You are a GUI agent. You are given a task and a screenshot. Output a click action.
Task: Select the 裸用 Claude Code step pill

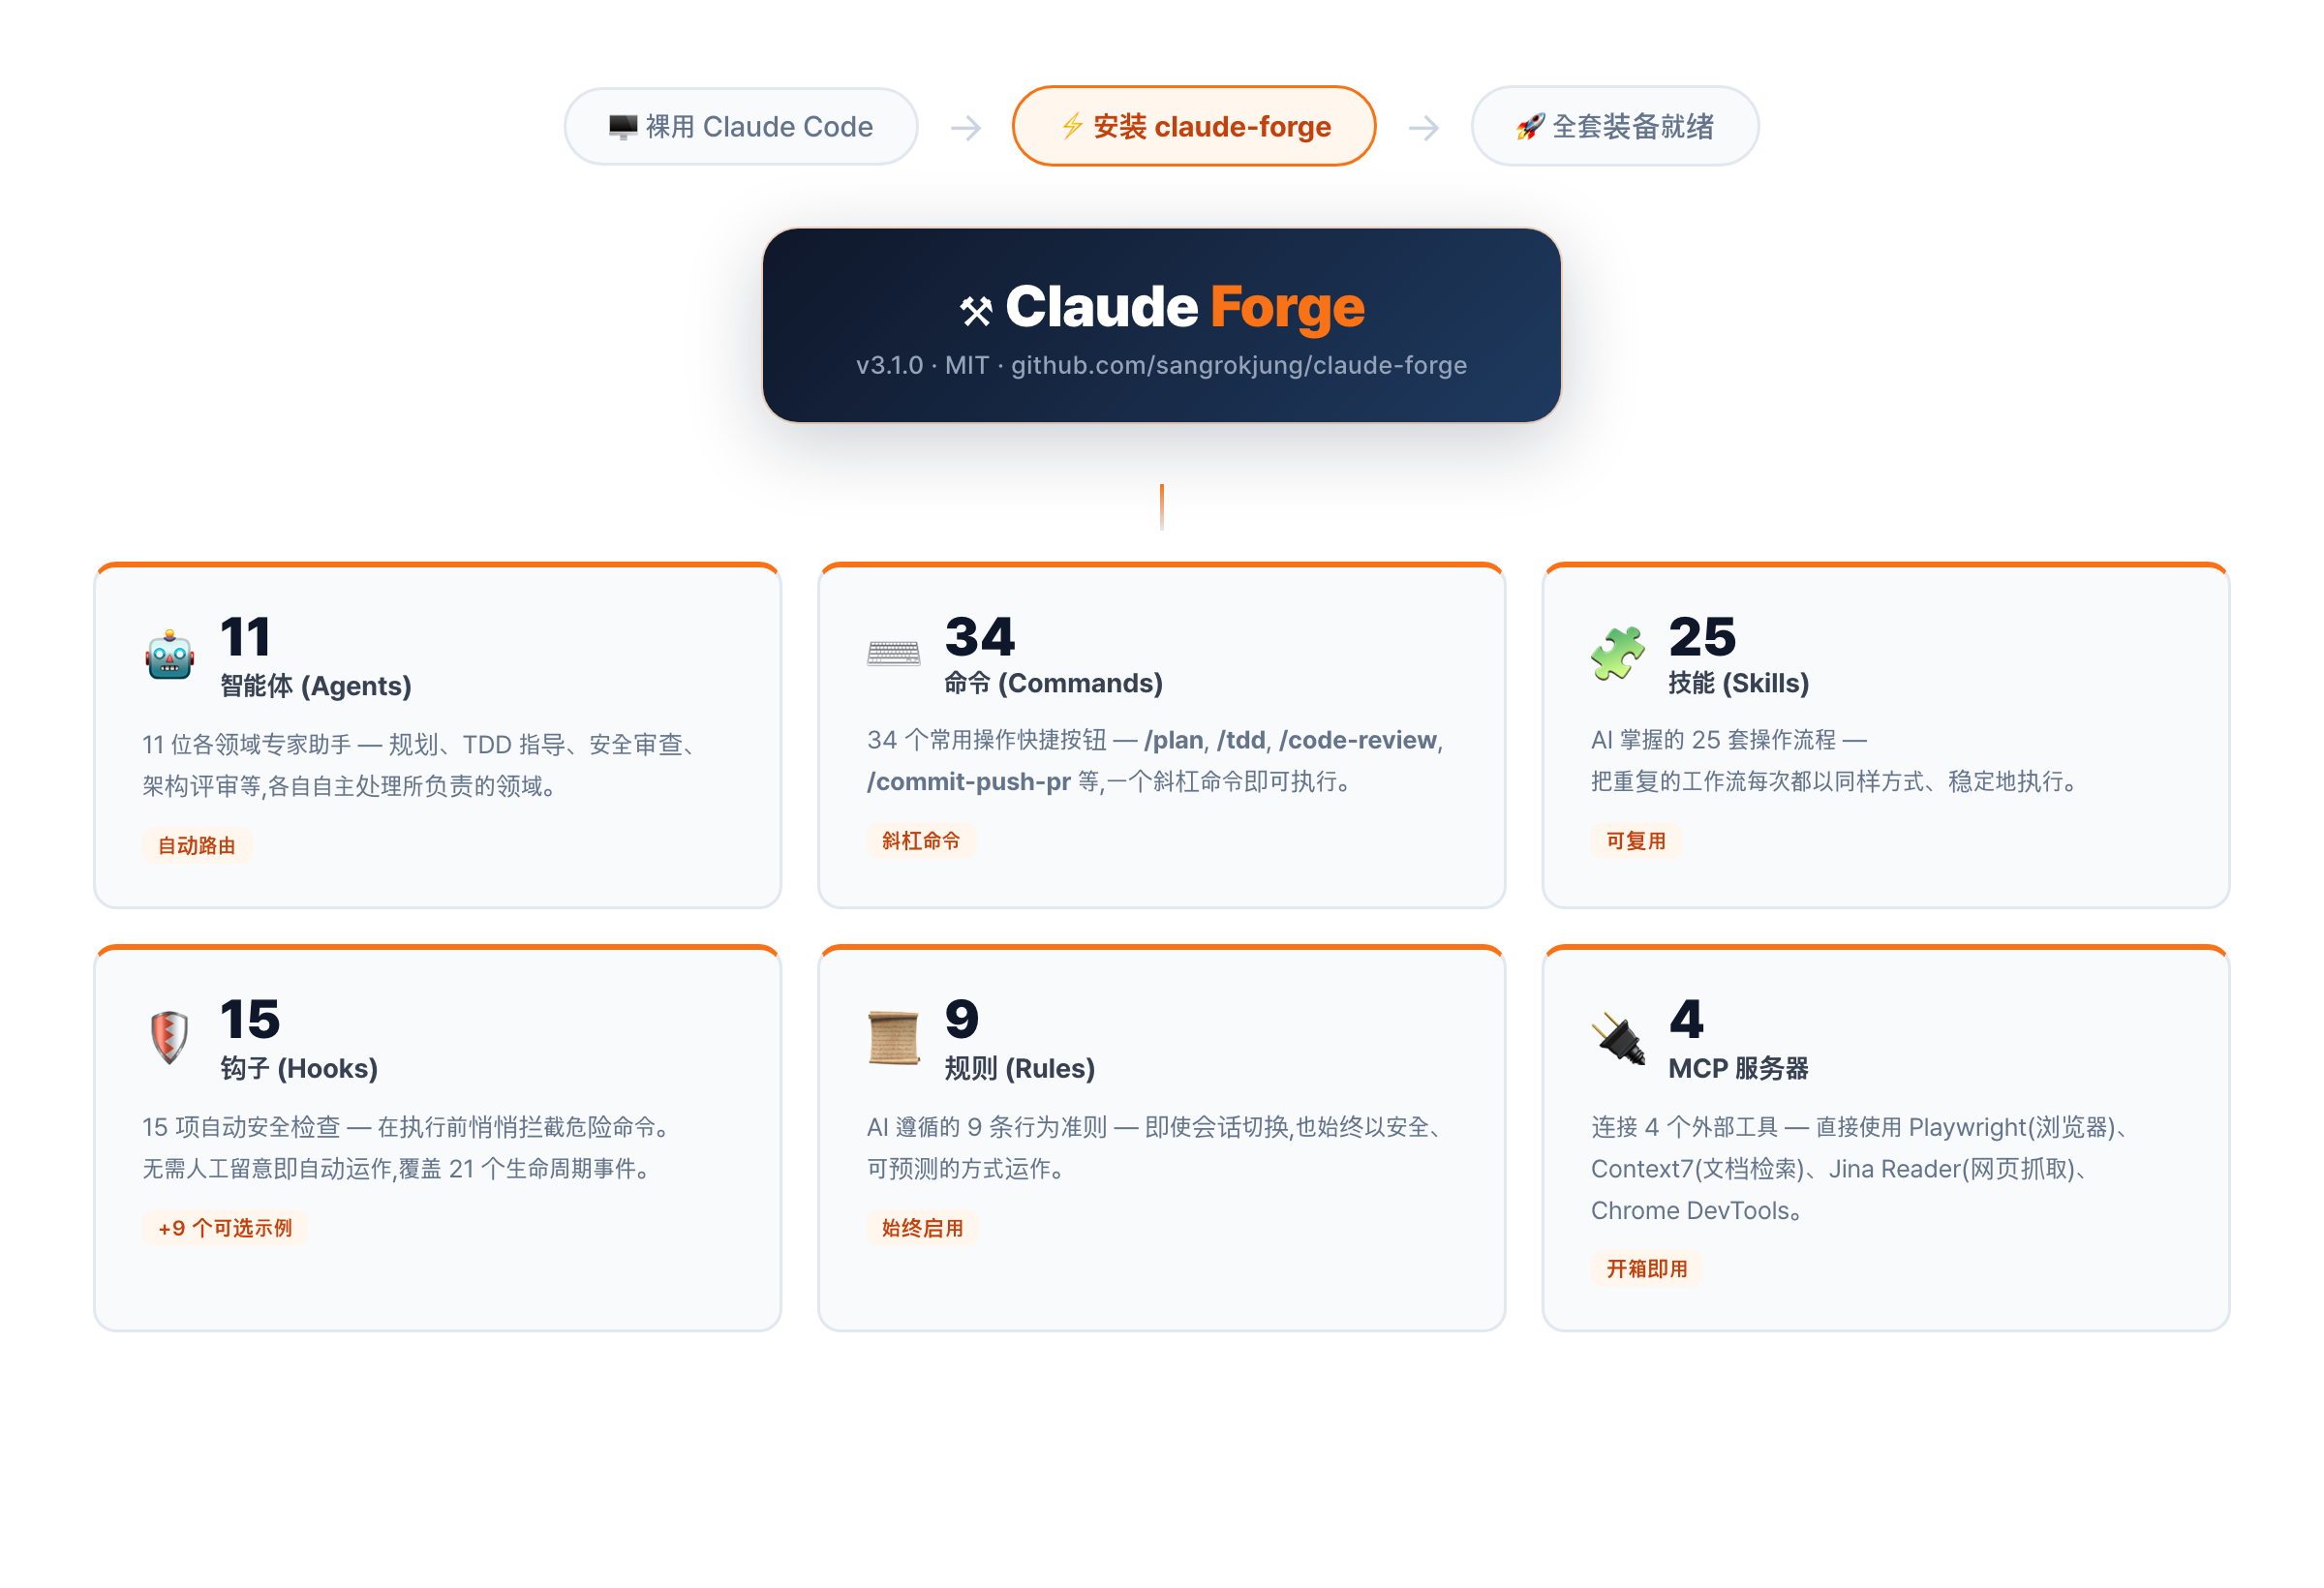coord(741,127)
